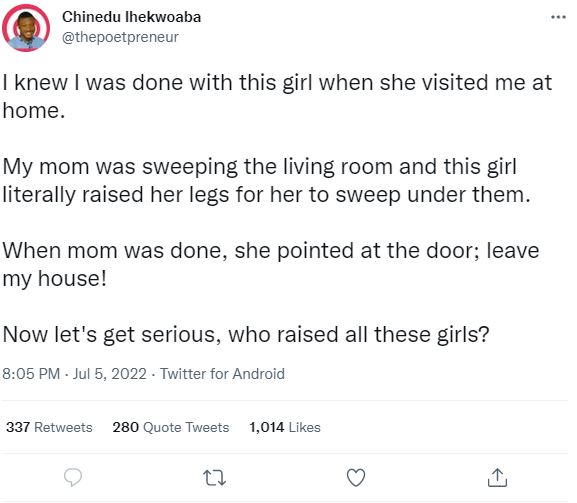Click the 'When mom was done' line
Image resolution: width=577 pixels, height=503 pixels.
tap(271, 250)
